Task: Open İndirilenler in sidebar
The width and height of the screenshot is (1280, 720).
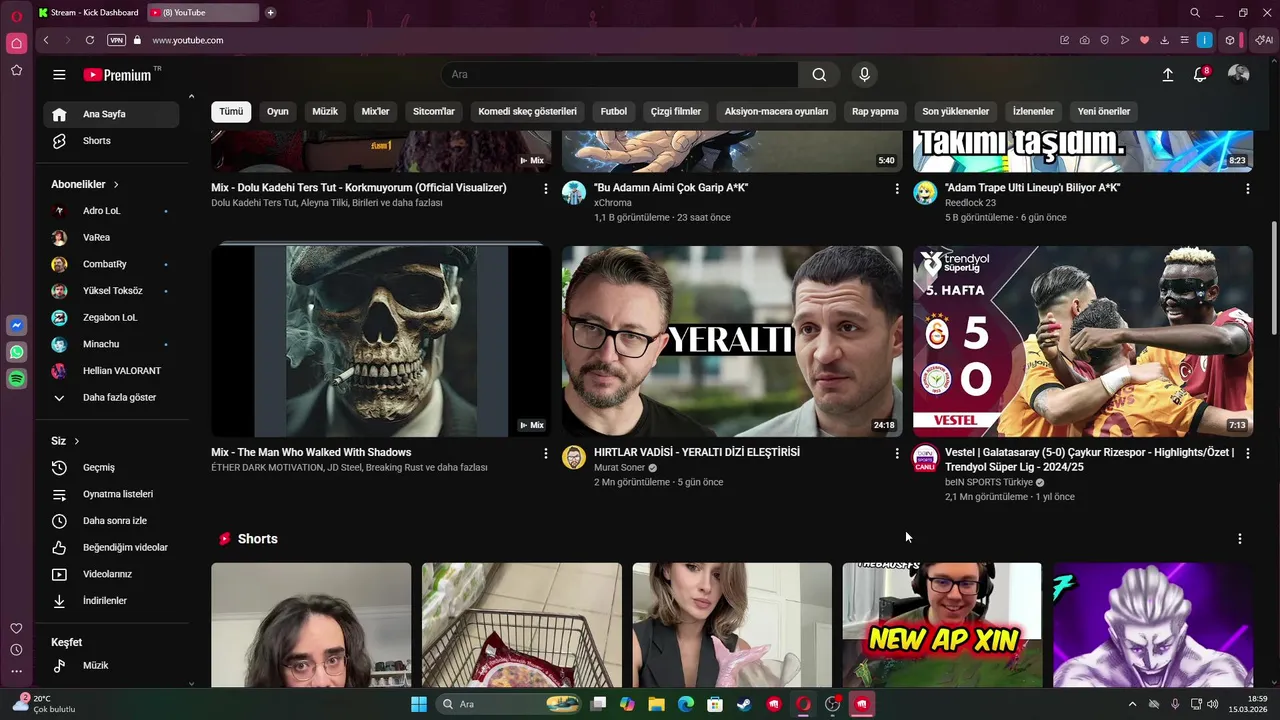Action: coord(111,601)
